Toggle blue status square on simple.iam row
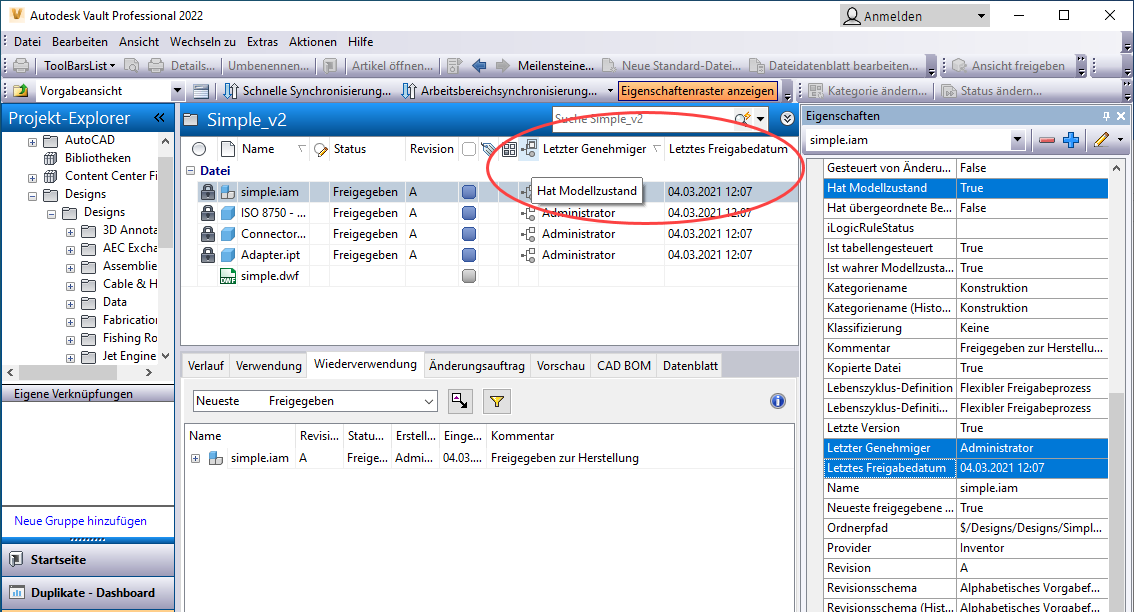Viewport: 1134px width, 612px height. (x=469, y=192)
